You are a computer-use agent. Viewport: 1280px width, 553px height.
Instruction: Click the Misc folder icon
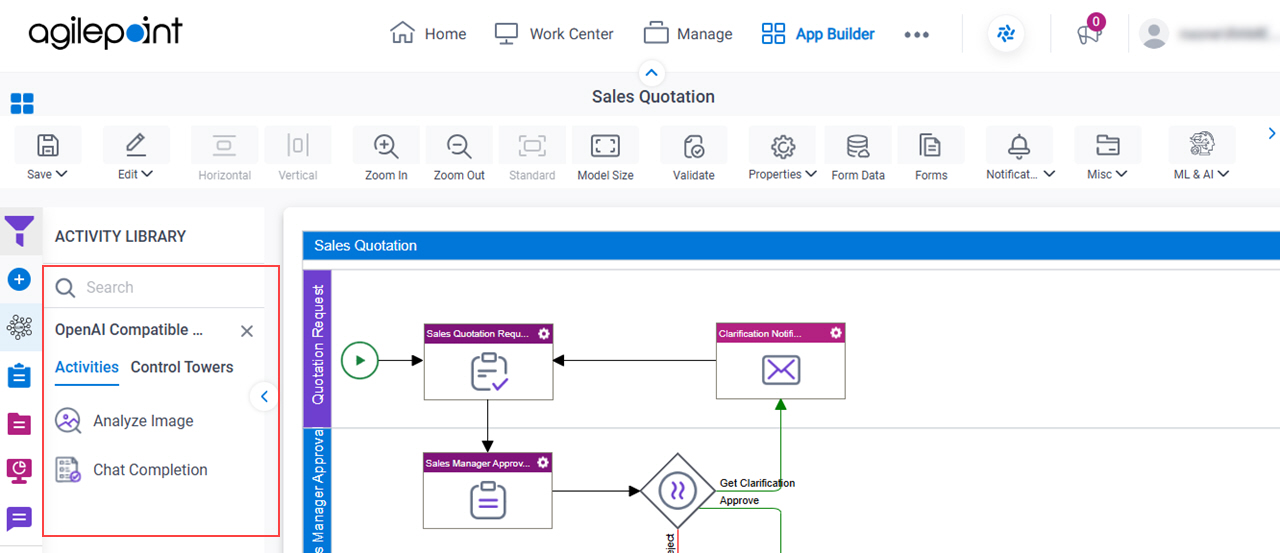point(1107,146)
